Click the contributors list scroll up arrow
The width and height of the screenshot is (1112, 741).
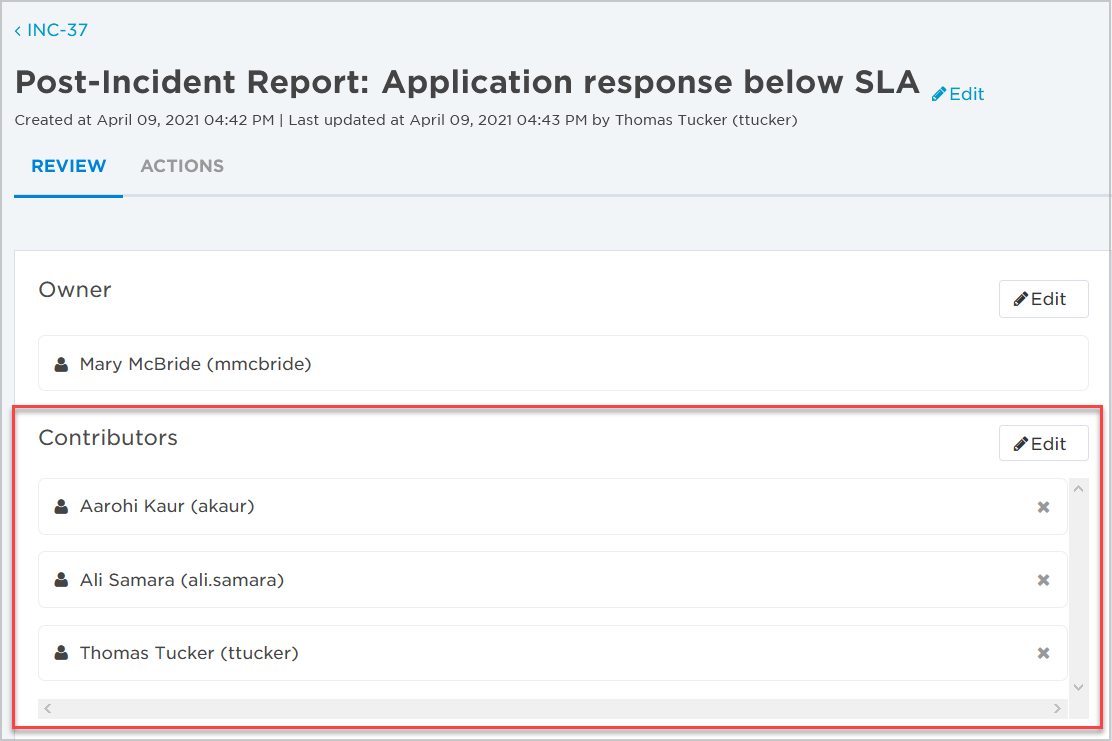coord(1079,489)
